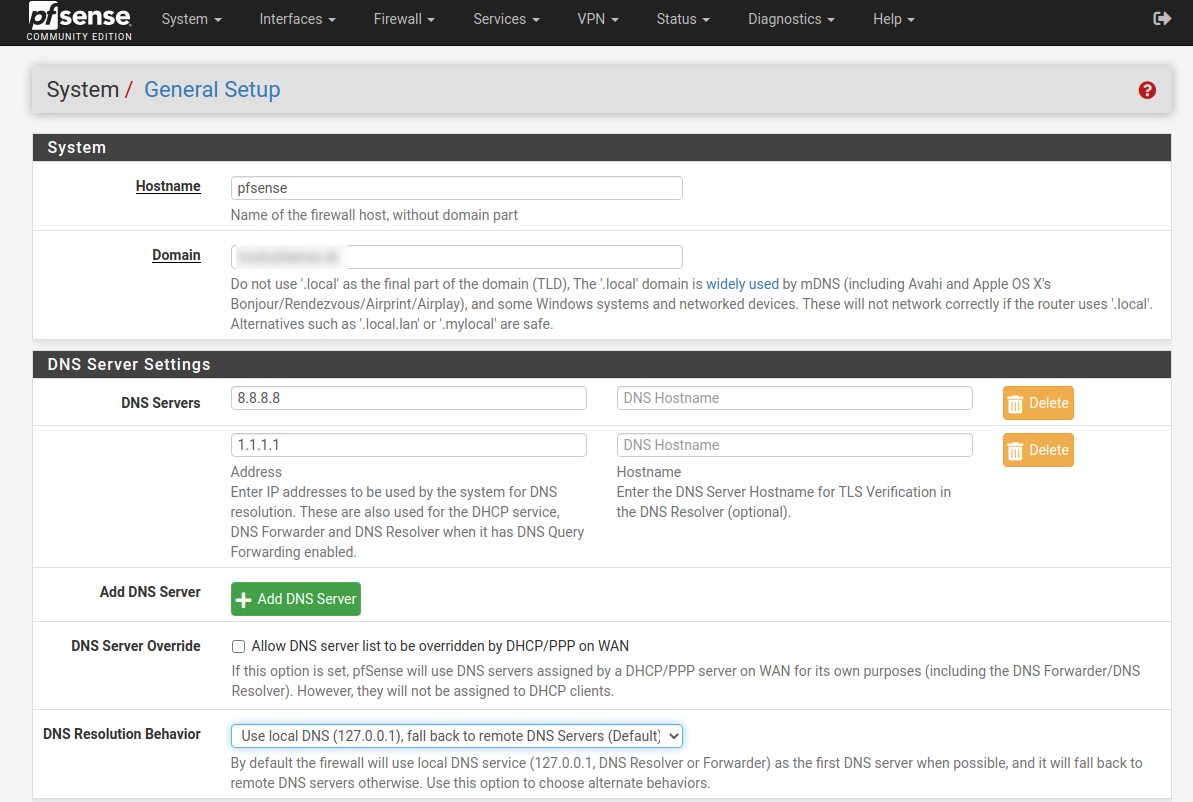The width and height of the screenshot is (1193, 802).
Task: Click the logout icon in top bar
Action: [1161, 19]
